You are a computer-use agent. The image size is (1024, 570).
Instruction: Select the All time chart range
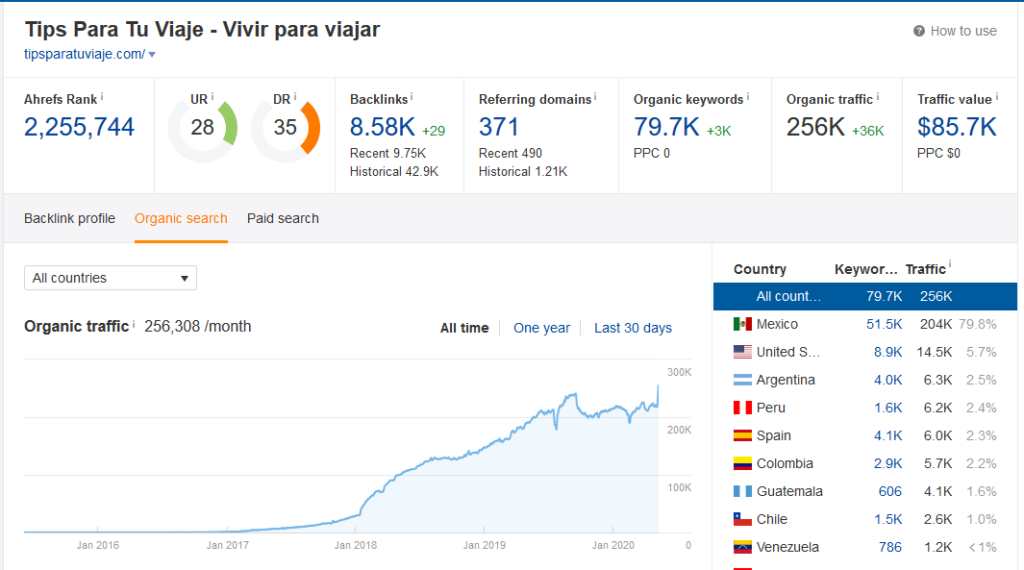tap(464, 328)
